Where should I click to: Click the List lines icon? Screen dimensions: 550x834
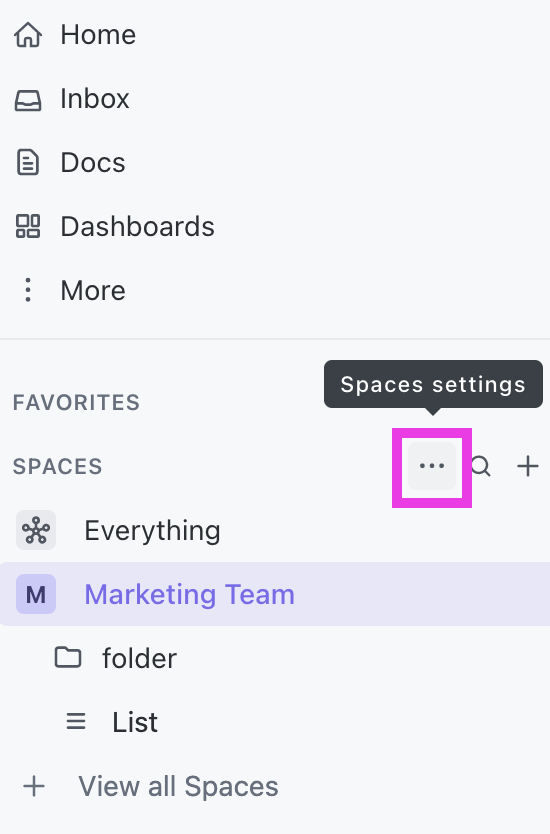(76, 722)
